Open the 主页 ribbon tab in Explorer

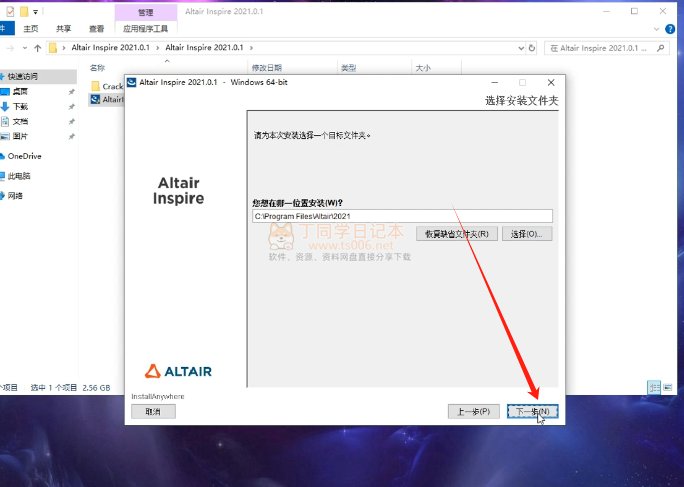point(31,29)
